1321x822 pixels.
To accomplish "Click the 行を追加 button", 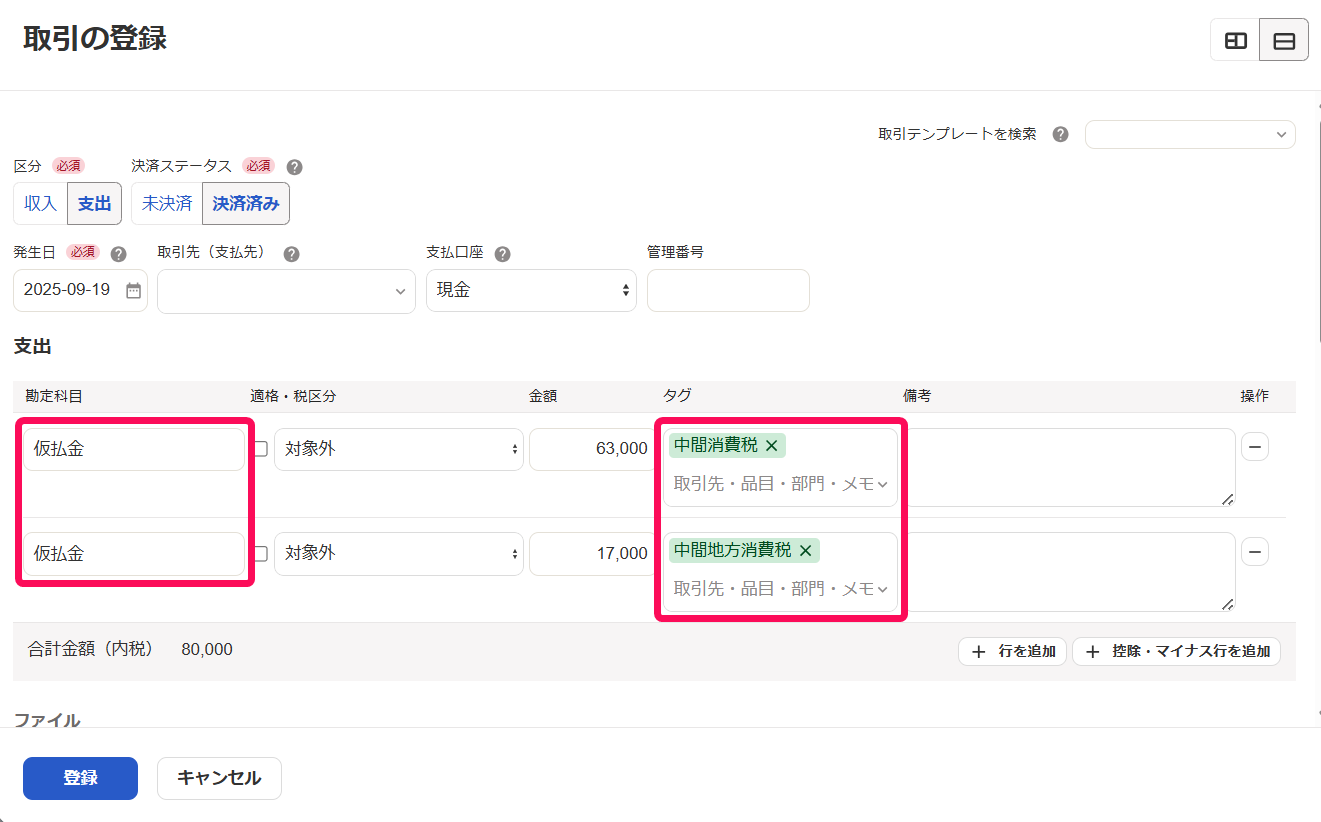I will (1013, 651).
